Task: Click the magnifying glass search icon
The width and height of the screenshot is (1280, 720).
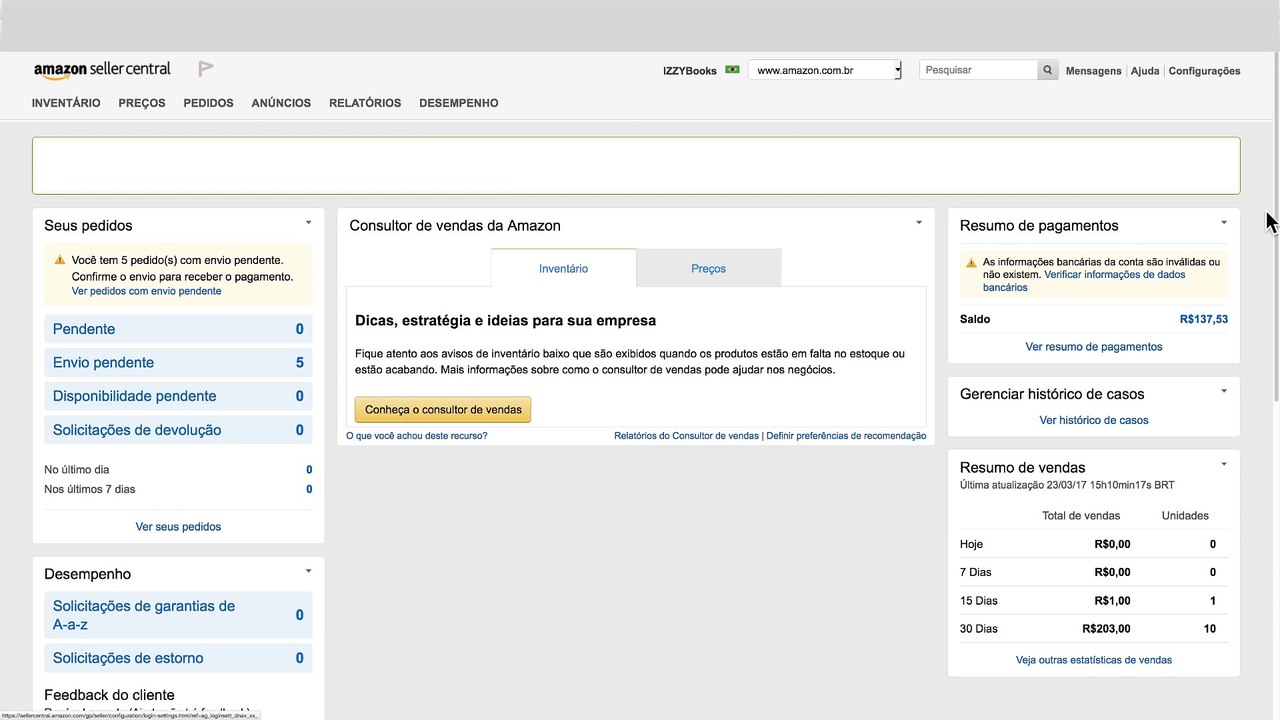Action: (x=1048, y=70)
